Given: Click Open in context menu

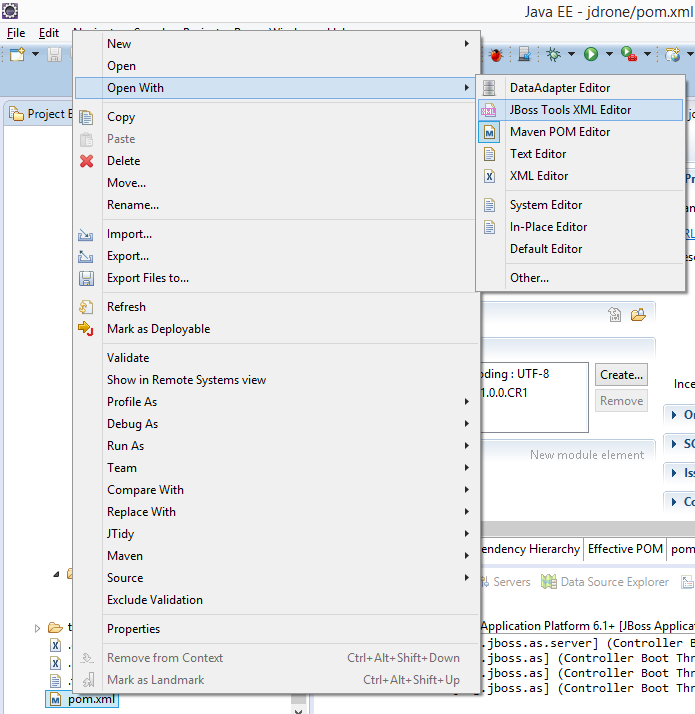Looking at the screenshot, I should point(276,66).
